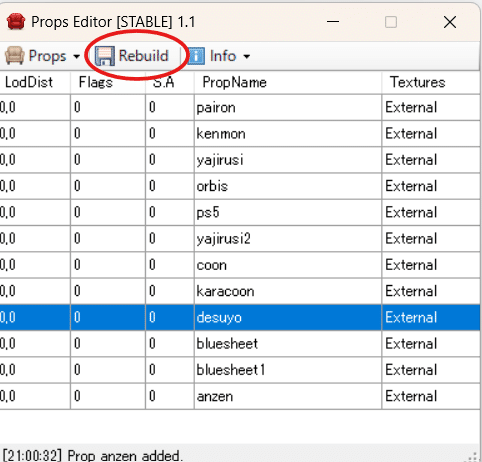Click the blue Info icon
482x462 pixels.
pos(196,56)
